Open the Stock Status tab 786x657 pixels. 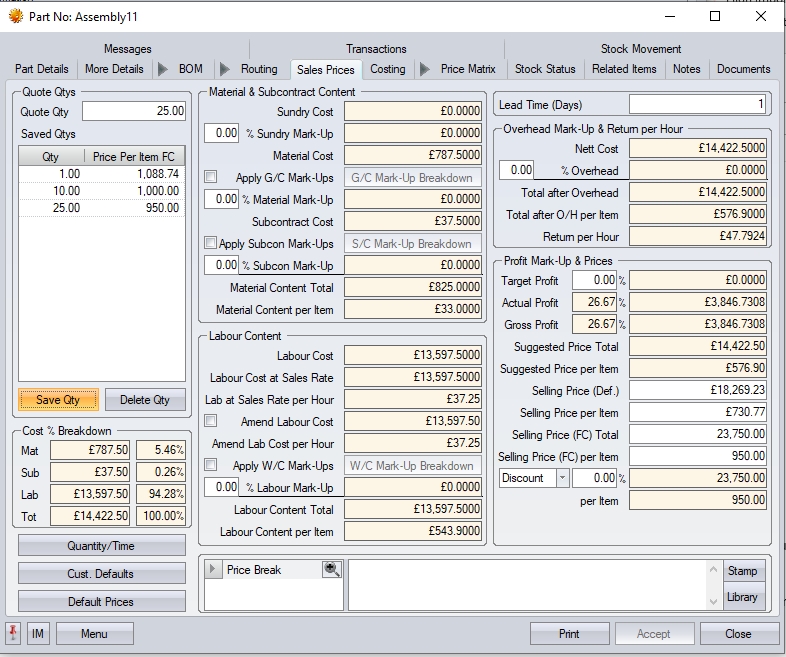tap(545, 69)
